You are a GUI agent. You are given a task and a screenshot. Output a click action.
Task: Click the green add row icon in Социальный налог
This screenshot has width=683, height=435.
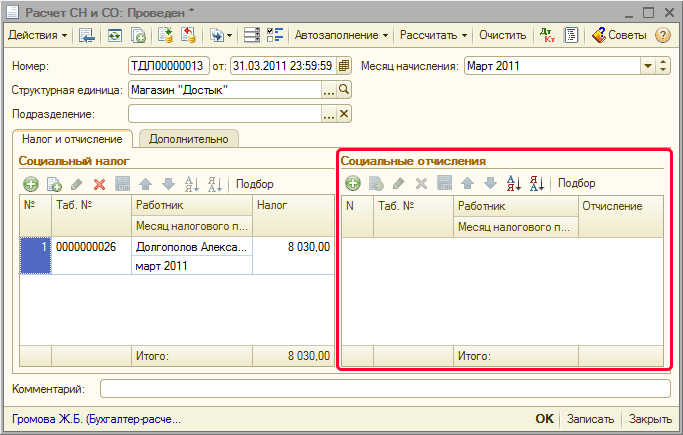[x=30, y=184]
